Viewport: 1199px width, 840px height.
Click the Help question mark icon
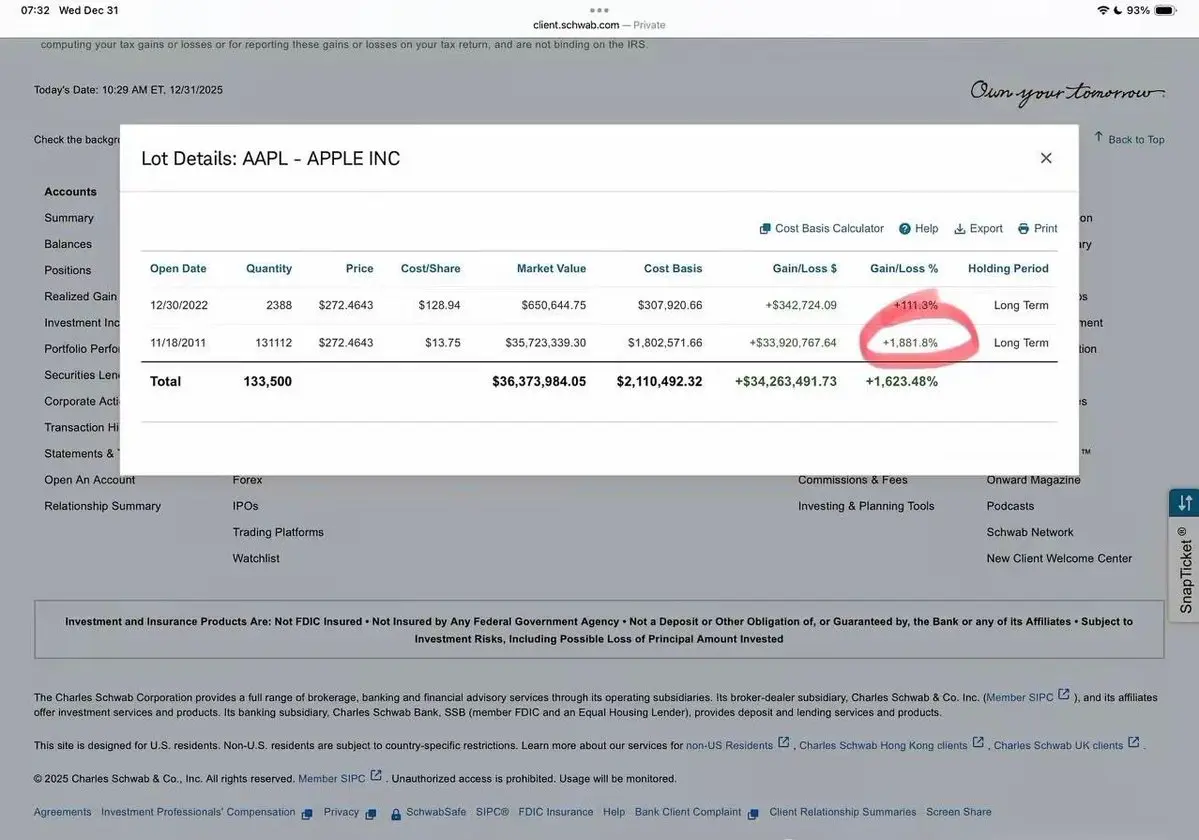coord(905,229)
